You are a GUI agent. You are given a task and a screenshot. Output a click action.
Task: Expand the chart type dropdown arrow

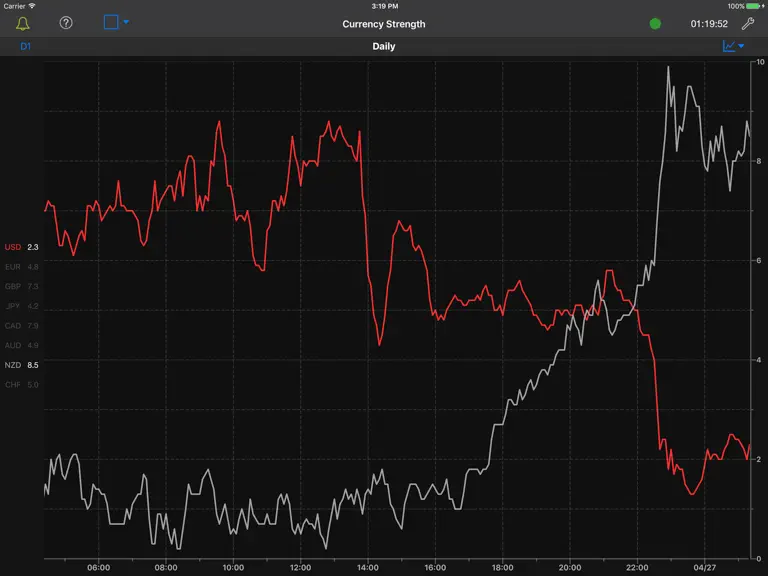pos(741,46)
